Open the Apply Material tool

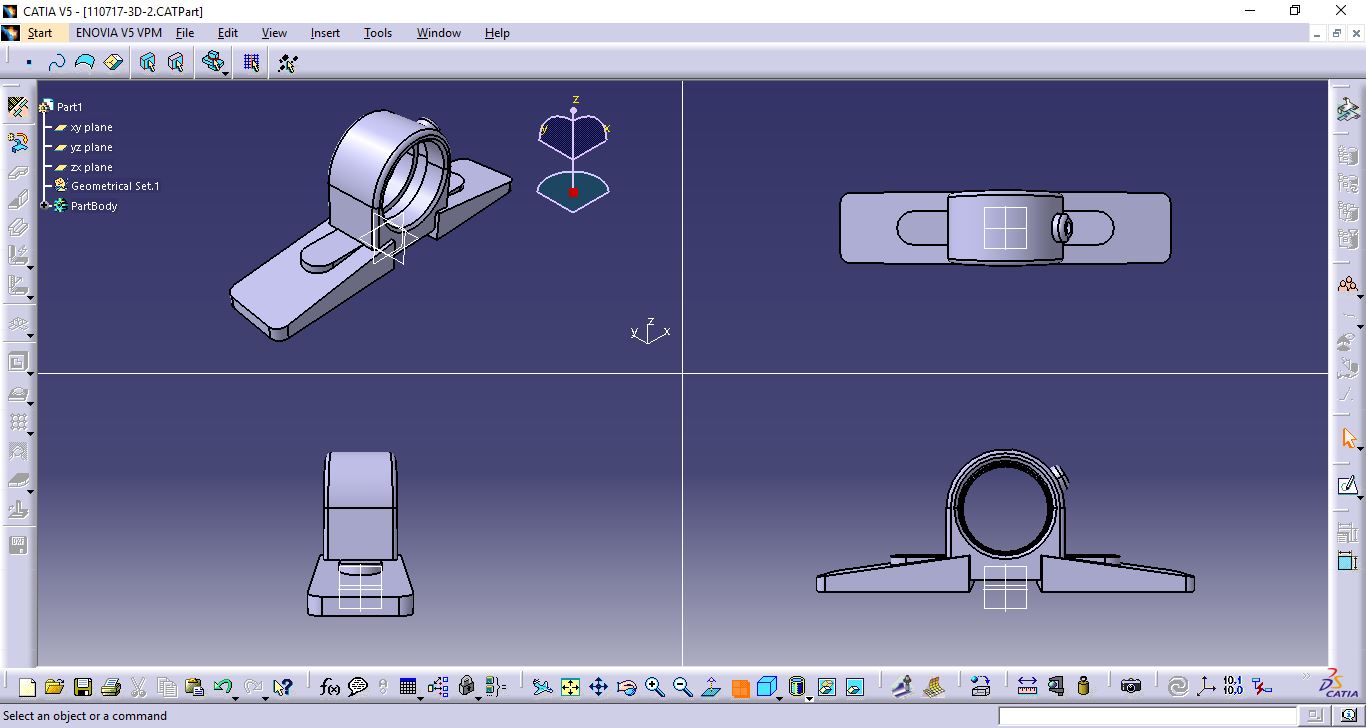932,687
